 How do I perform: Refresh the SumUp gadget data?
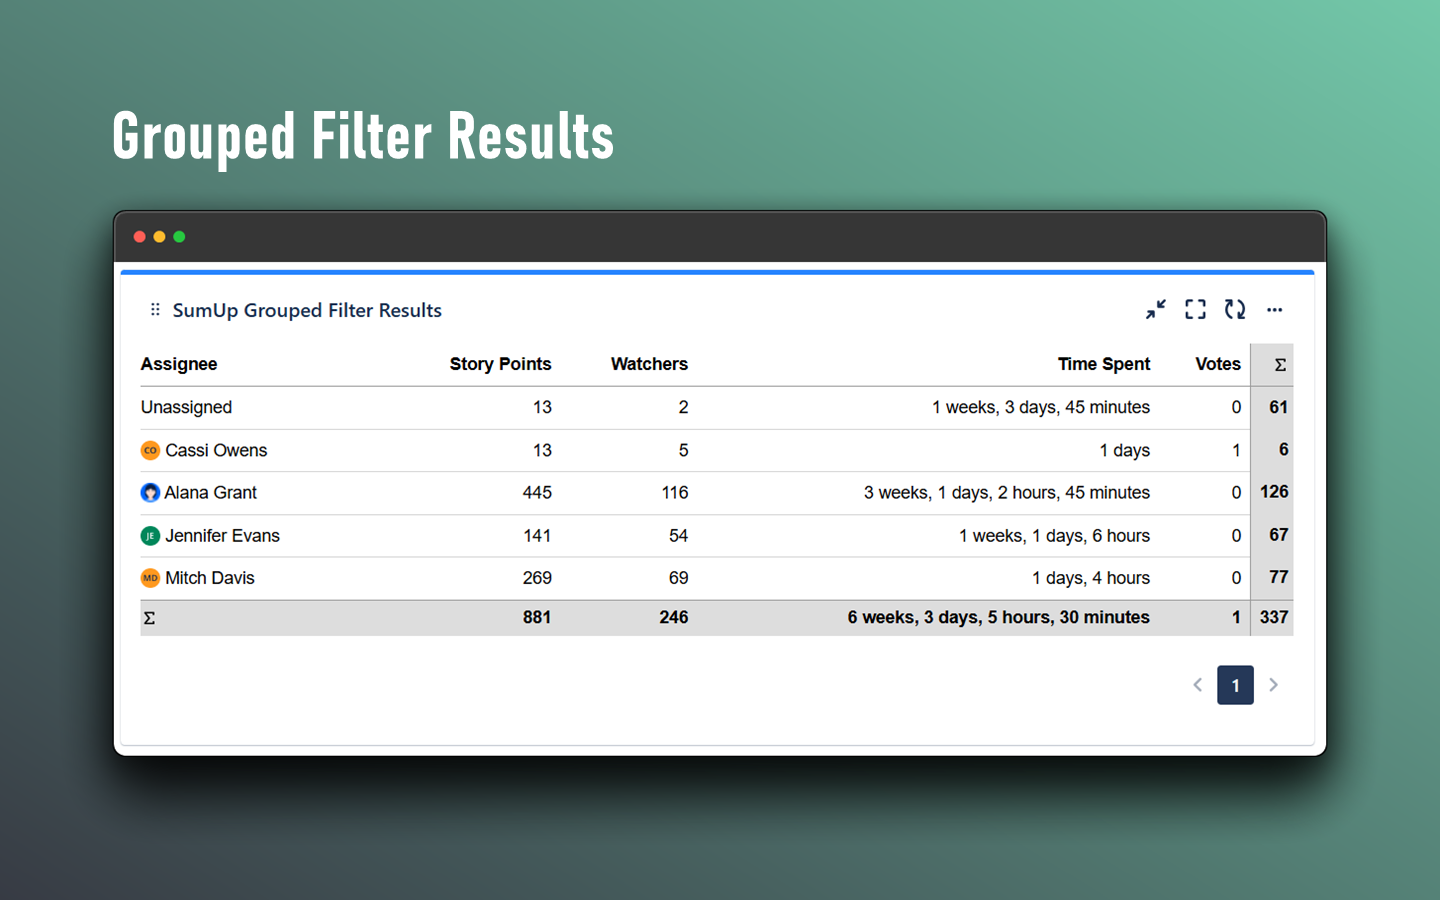[1235, 310]
